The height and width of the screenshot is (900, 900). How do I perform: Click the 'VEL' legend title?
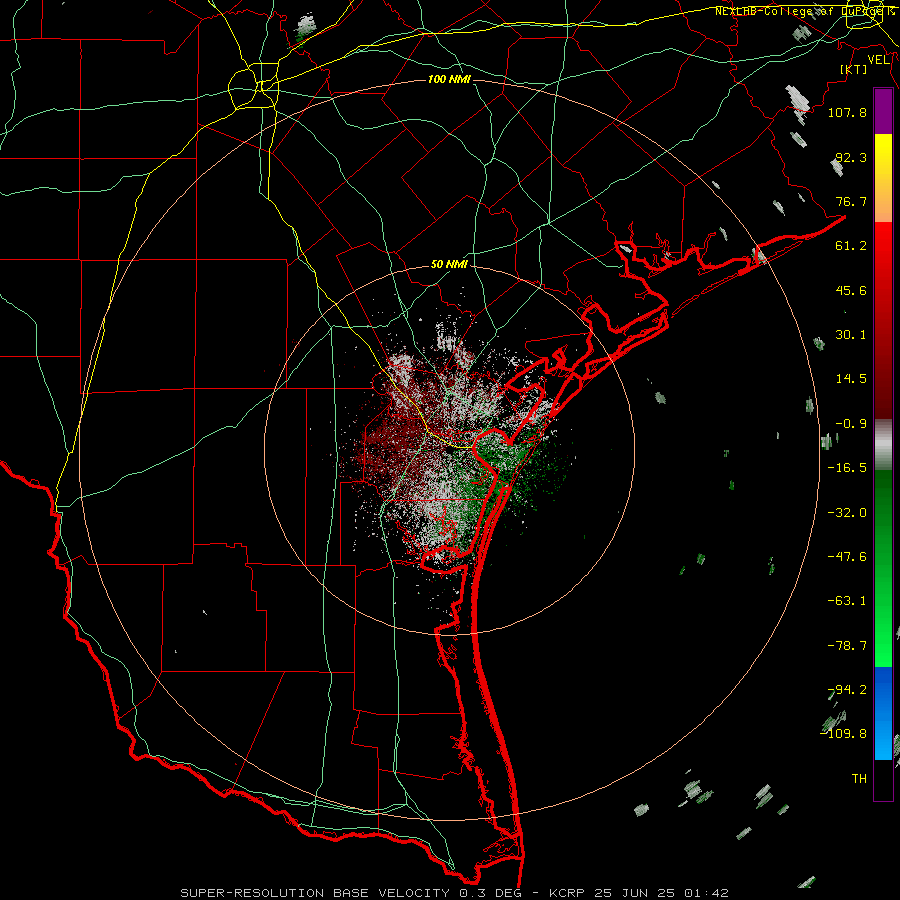(878, 60)
